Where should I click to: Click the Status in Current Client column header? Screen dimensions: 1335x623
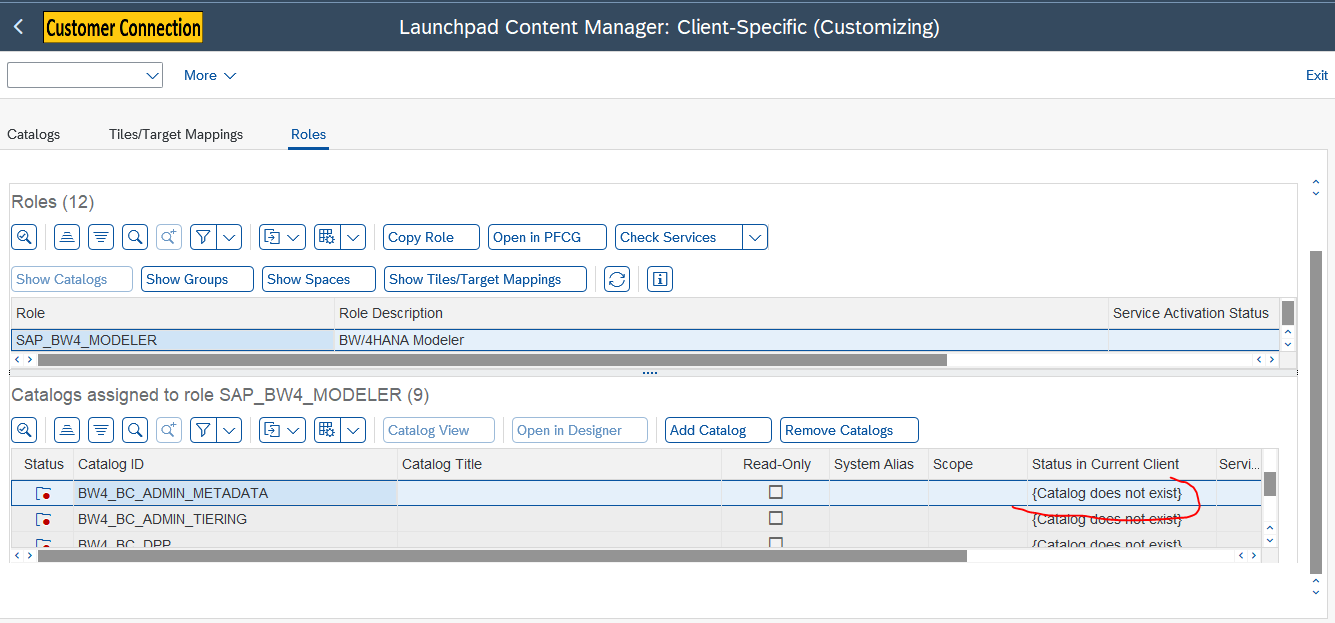[1121, 464]
